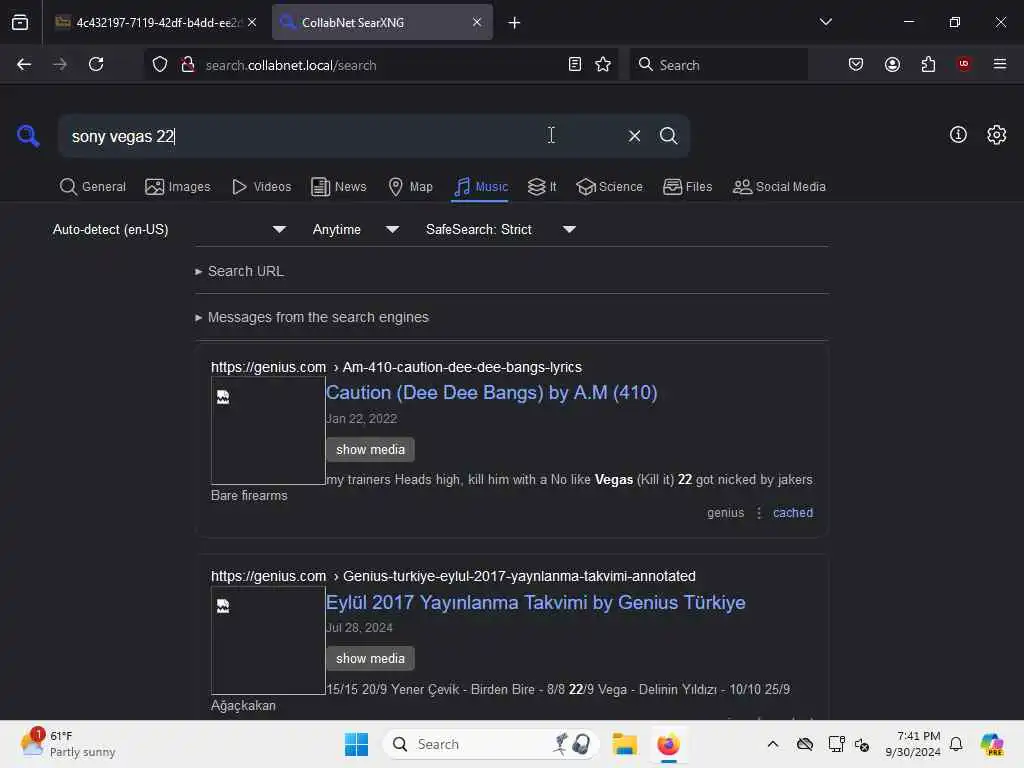1024x768 pixels.
Task: Click show media under Caution result
Action: (370, 449)
